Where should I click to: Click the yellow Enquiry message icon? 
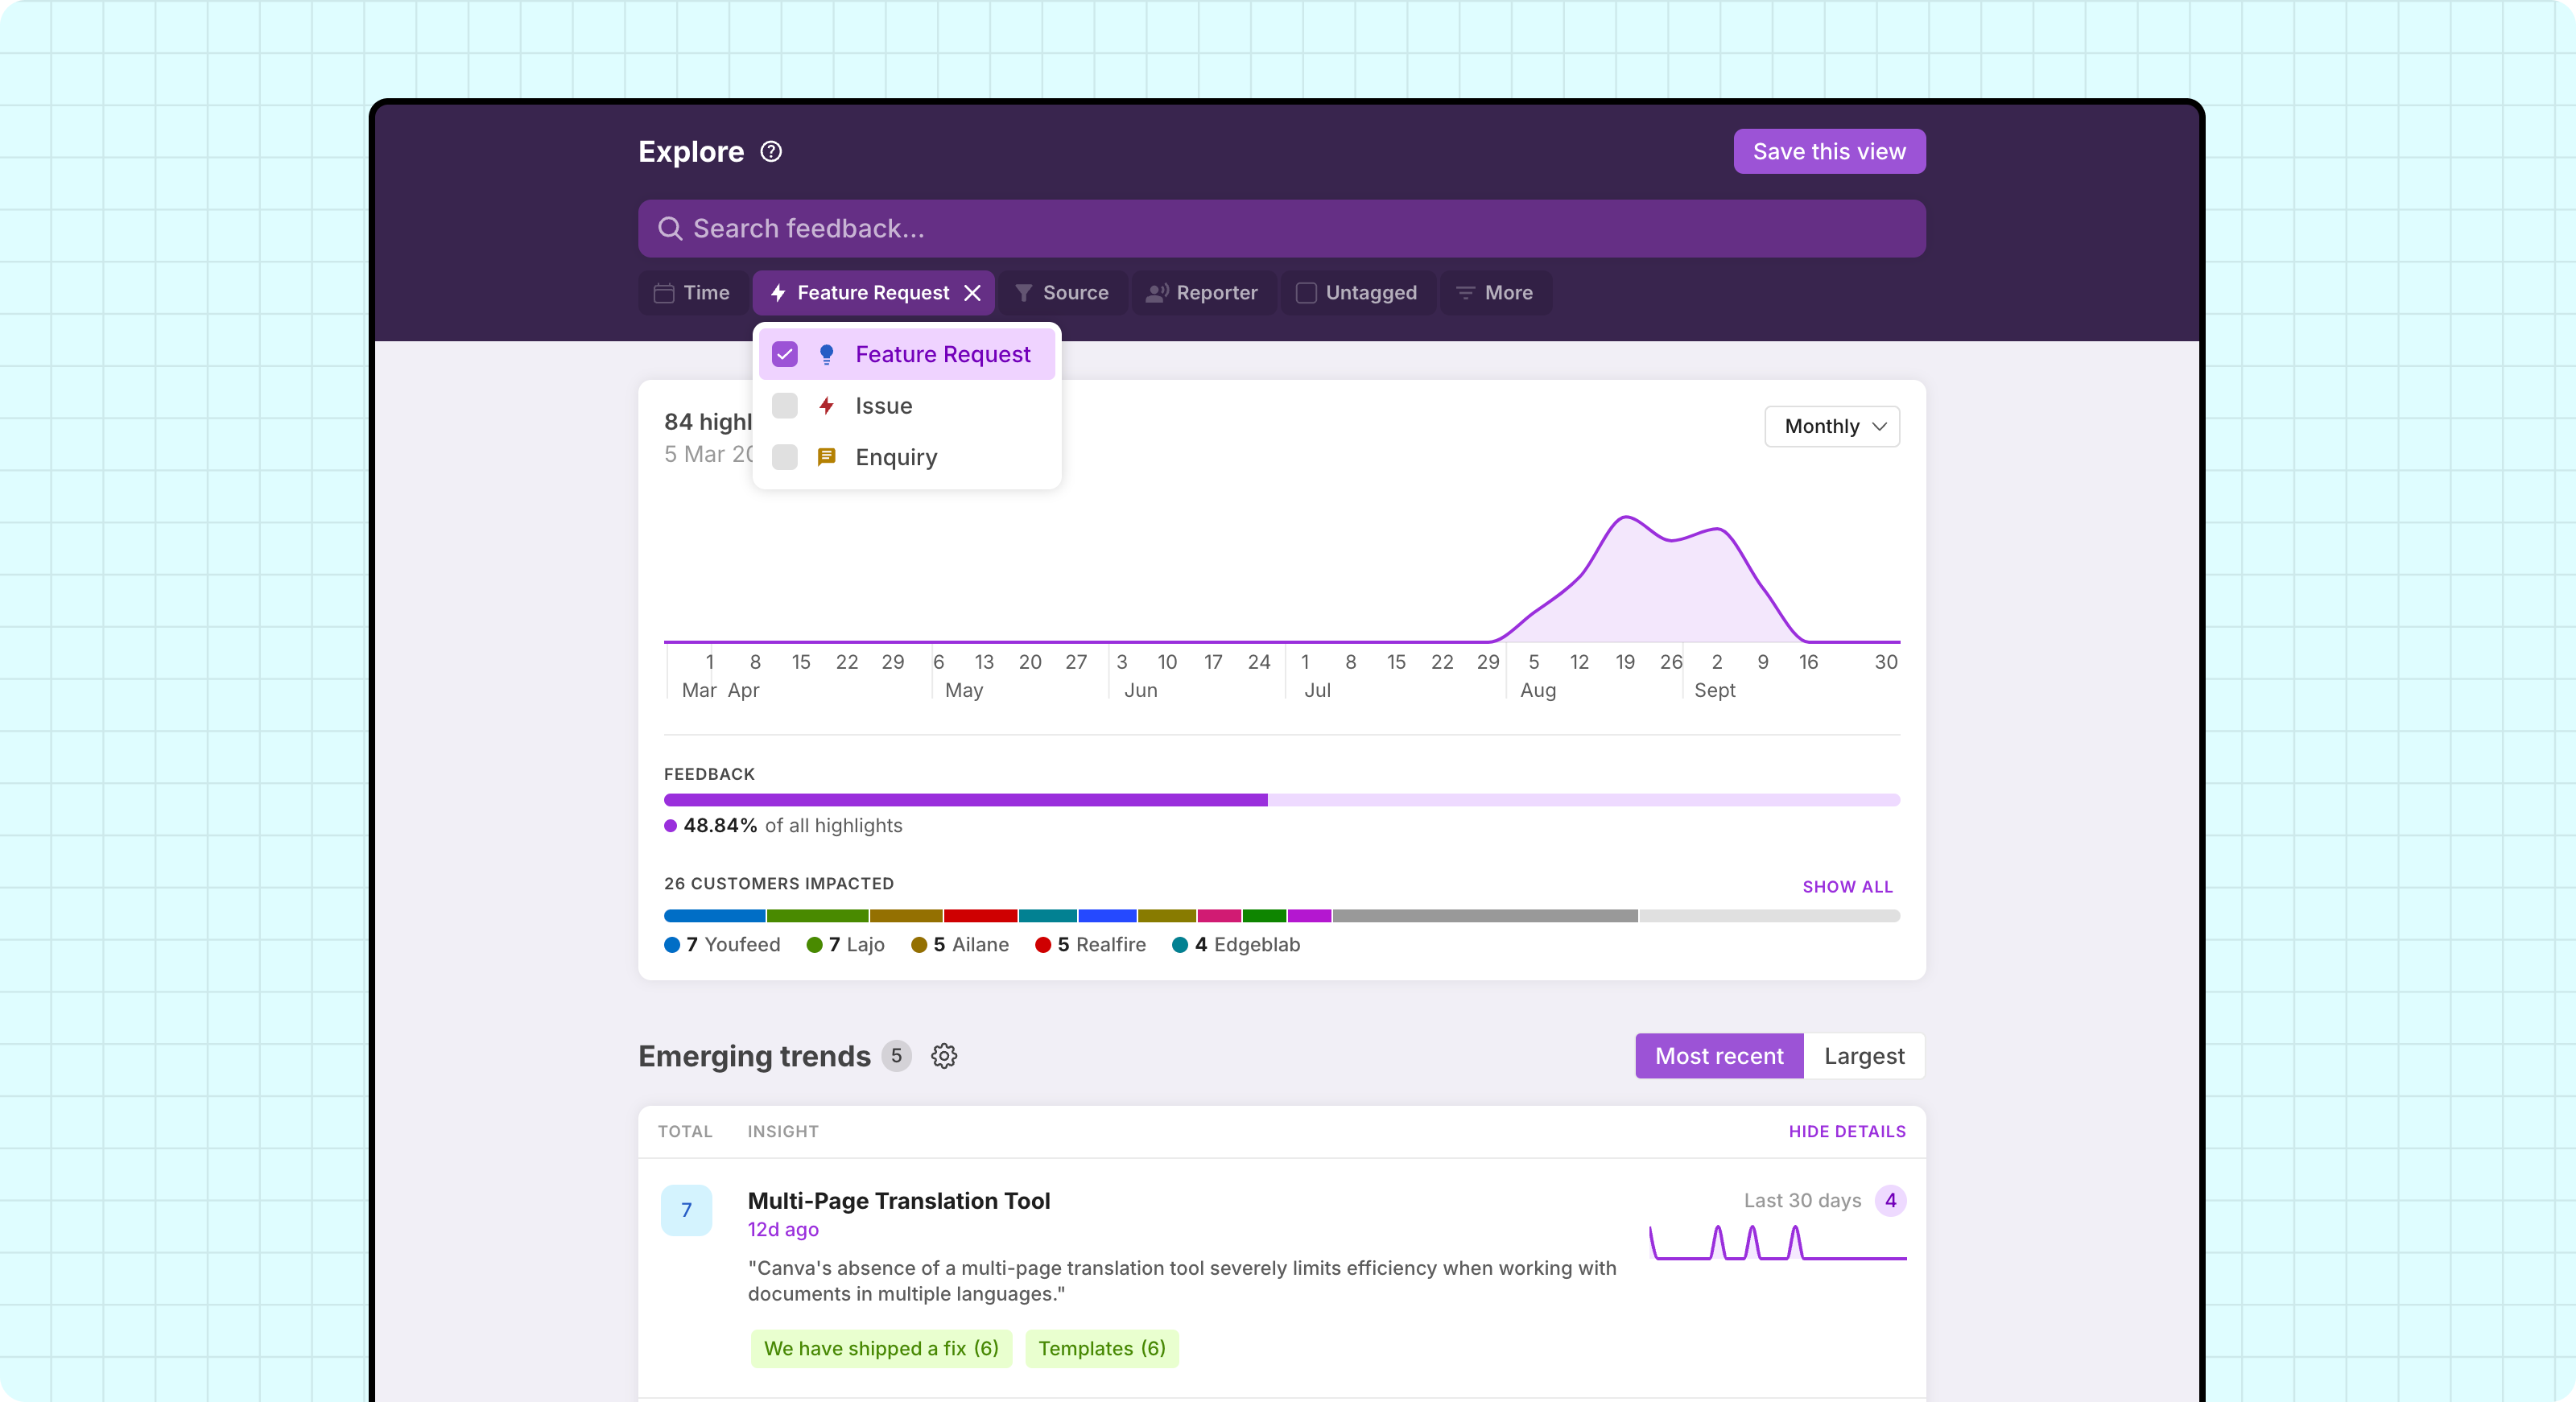tap(826, 457)
